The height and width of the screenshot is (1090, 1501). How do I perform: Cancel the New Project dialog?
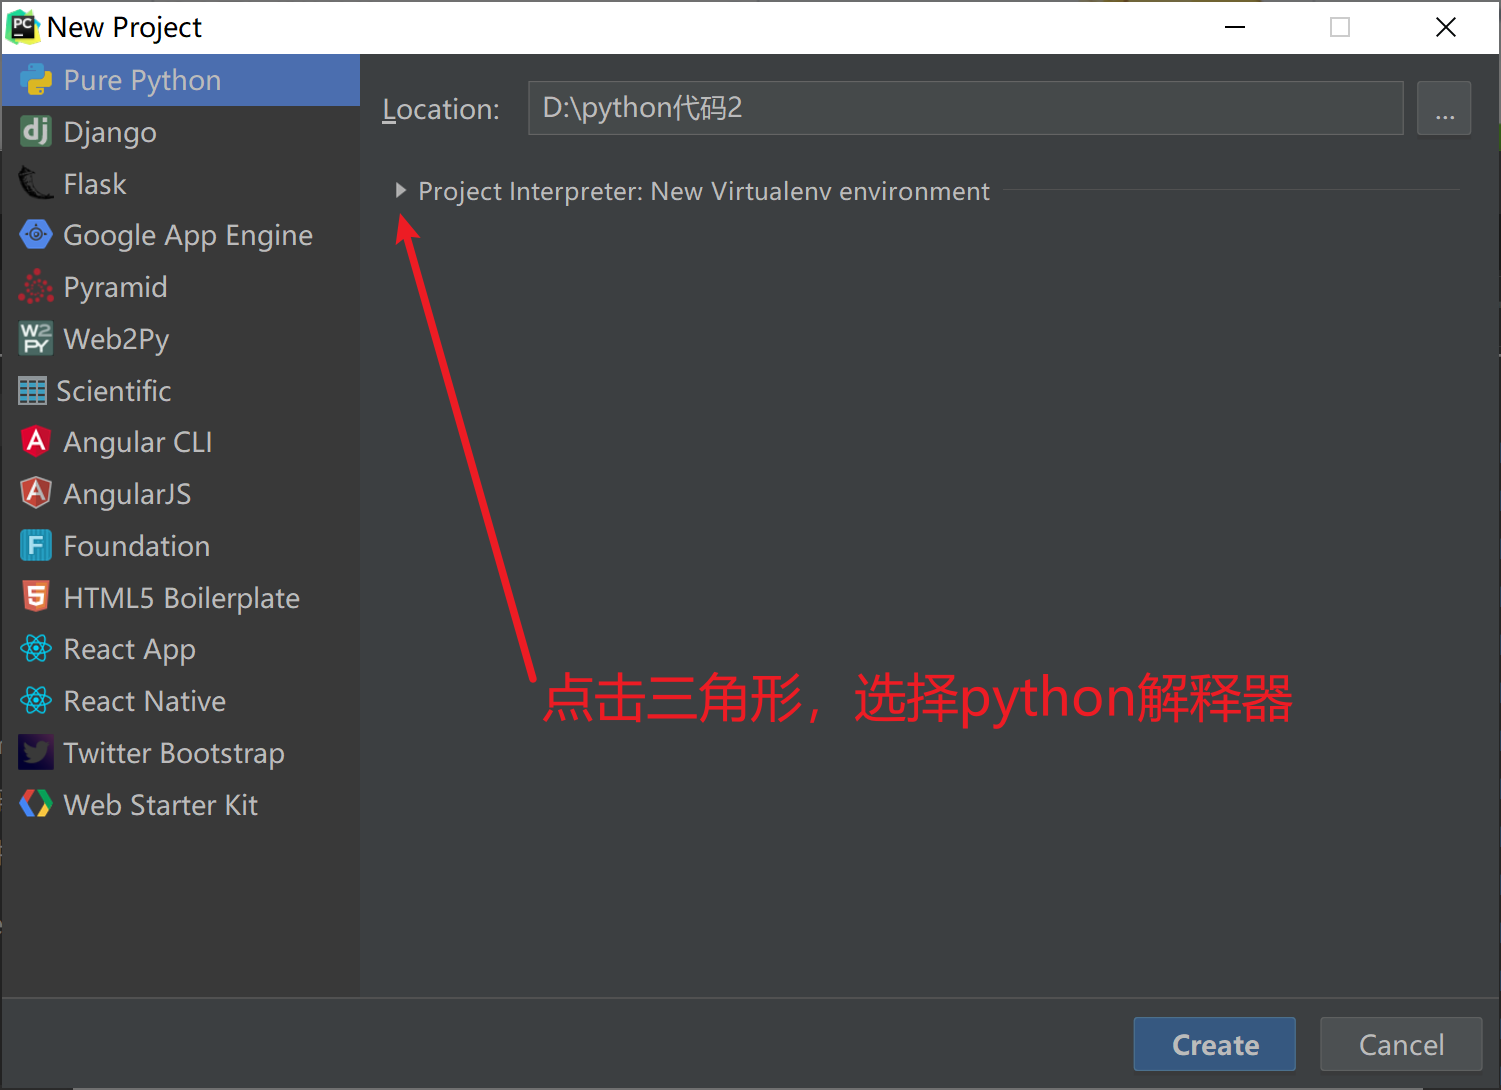click(1401, 1044)
